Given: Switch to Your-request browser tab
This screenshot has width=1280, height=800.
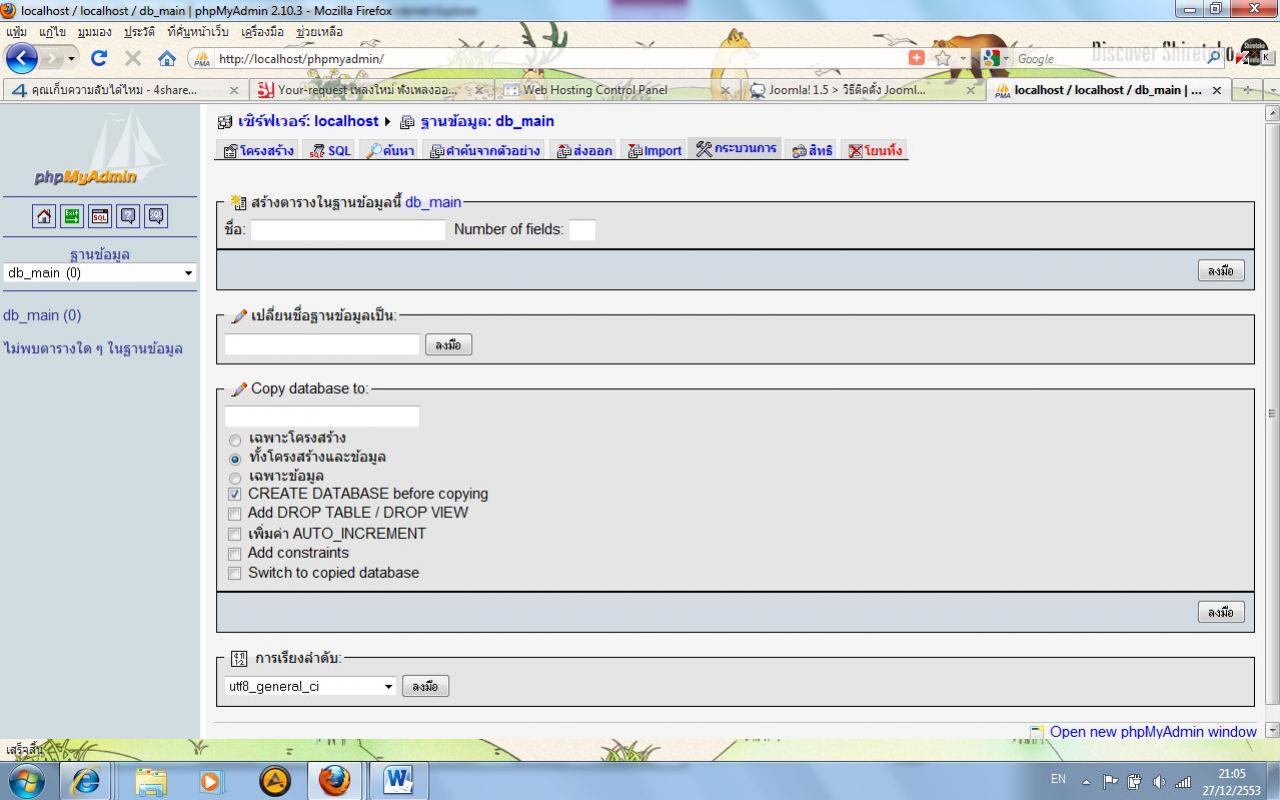Looking at the screenshot, I should pos(370,90).
